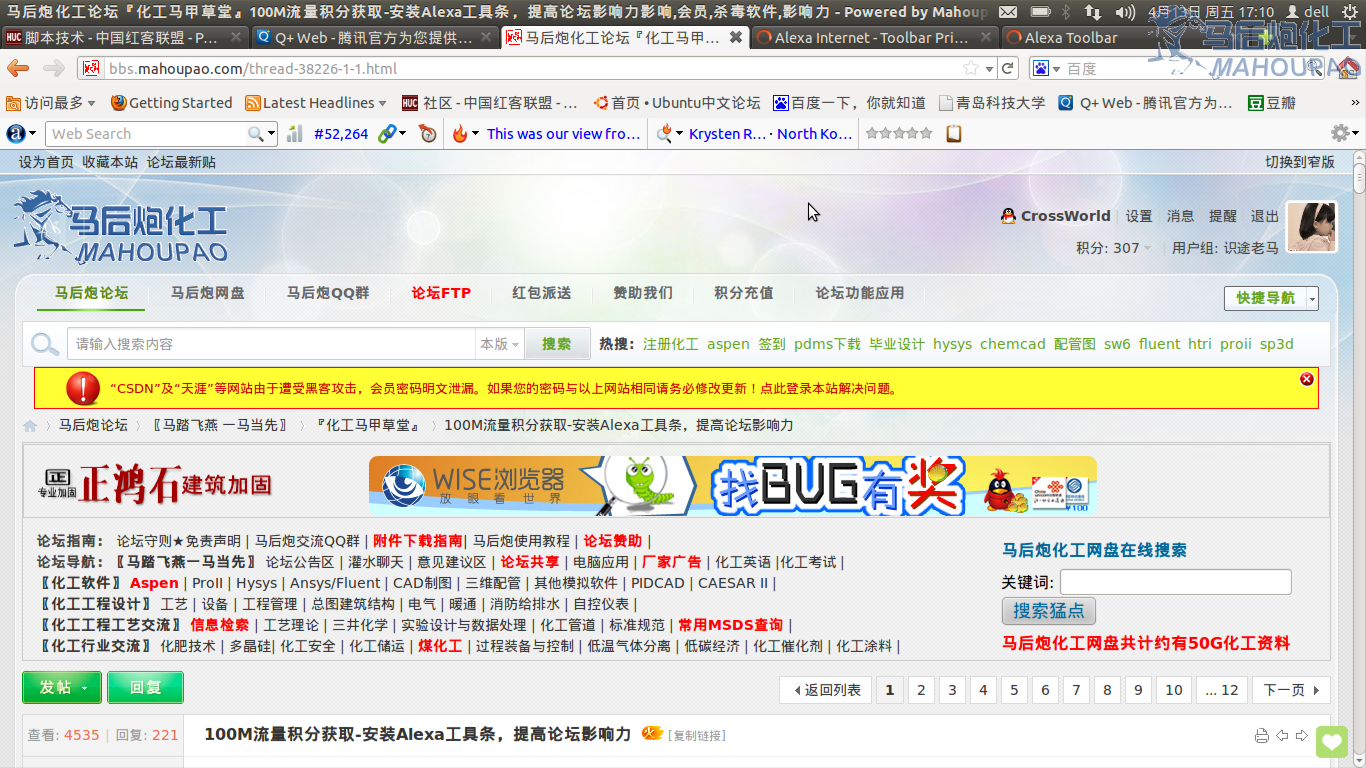Screen dimensions: 1366x768
Task: Click 返回列表 to return to list
Action: pyautogui.click(x=827, y=690)
